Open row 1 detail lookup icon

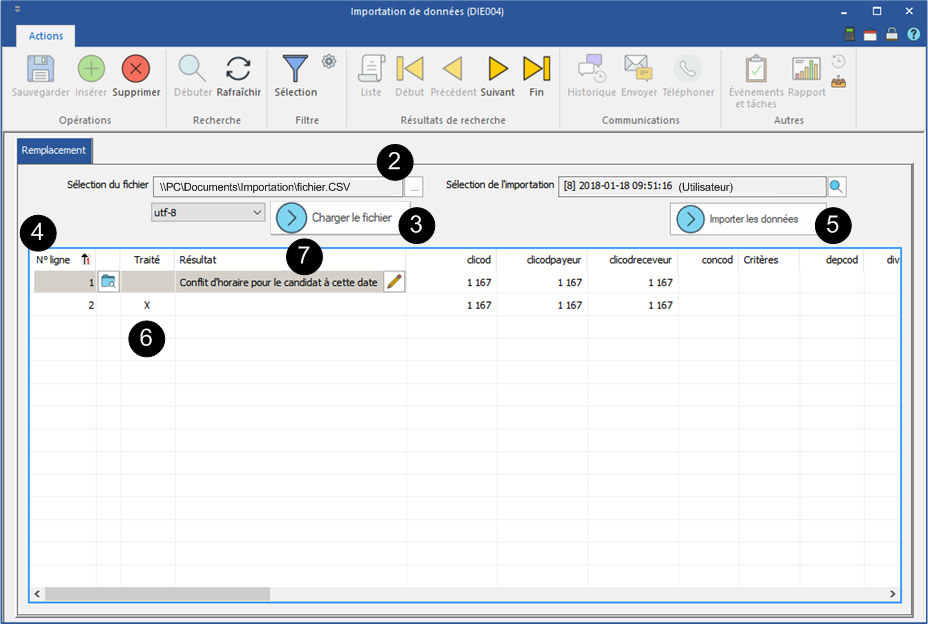[108, 282]
